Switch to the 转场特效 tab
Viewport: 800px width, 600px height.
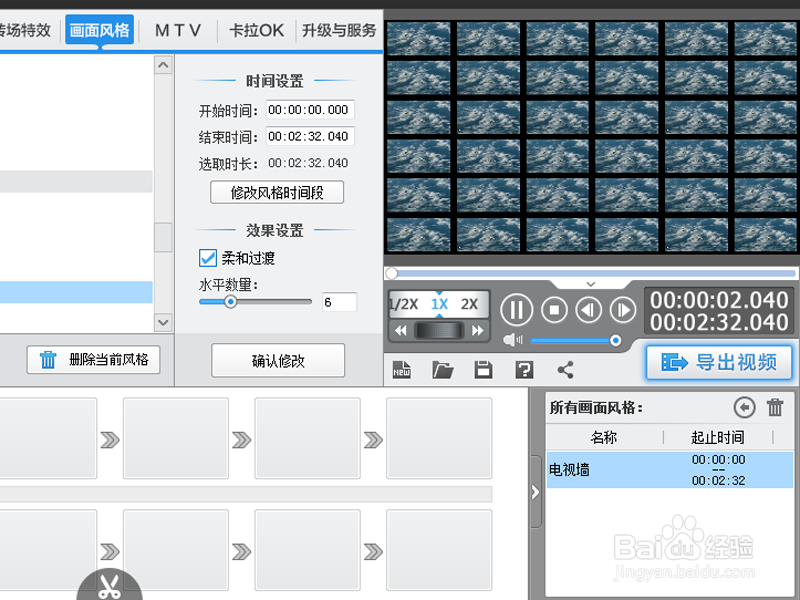(26, 30)
